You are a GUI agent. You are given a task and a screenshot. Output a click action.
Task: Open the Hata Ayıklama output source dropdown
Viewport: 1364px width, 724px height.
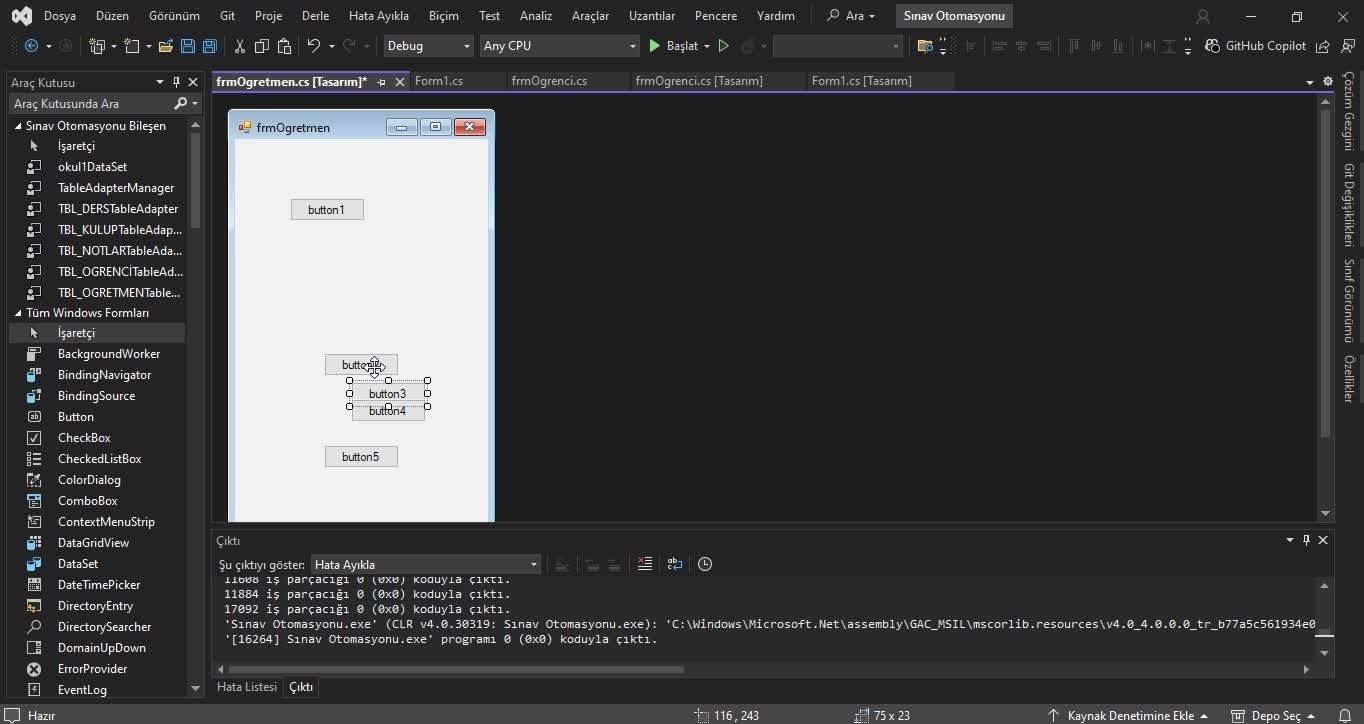426,565
